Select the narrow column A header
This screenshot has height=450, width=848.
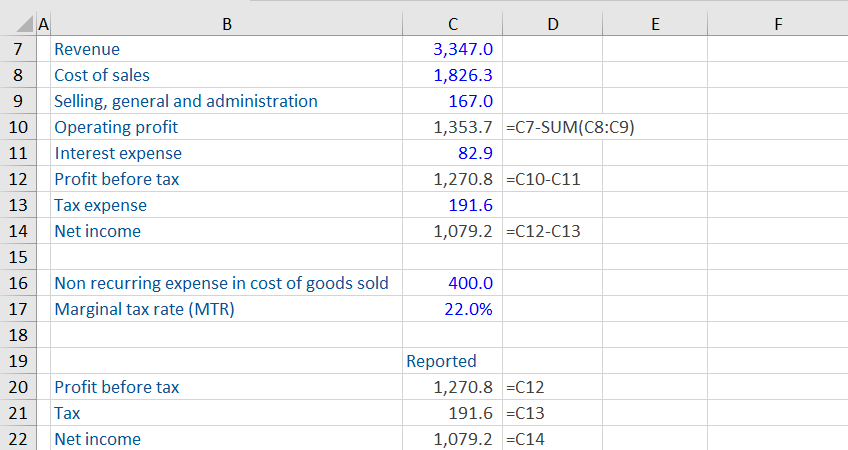pos(43,24)
